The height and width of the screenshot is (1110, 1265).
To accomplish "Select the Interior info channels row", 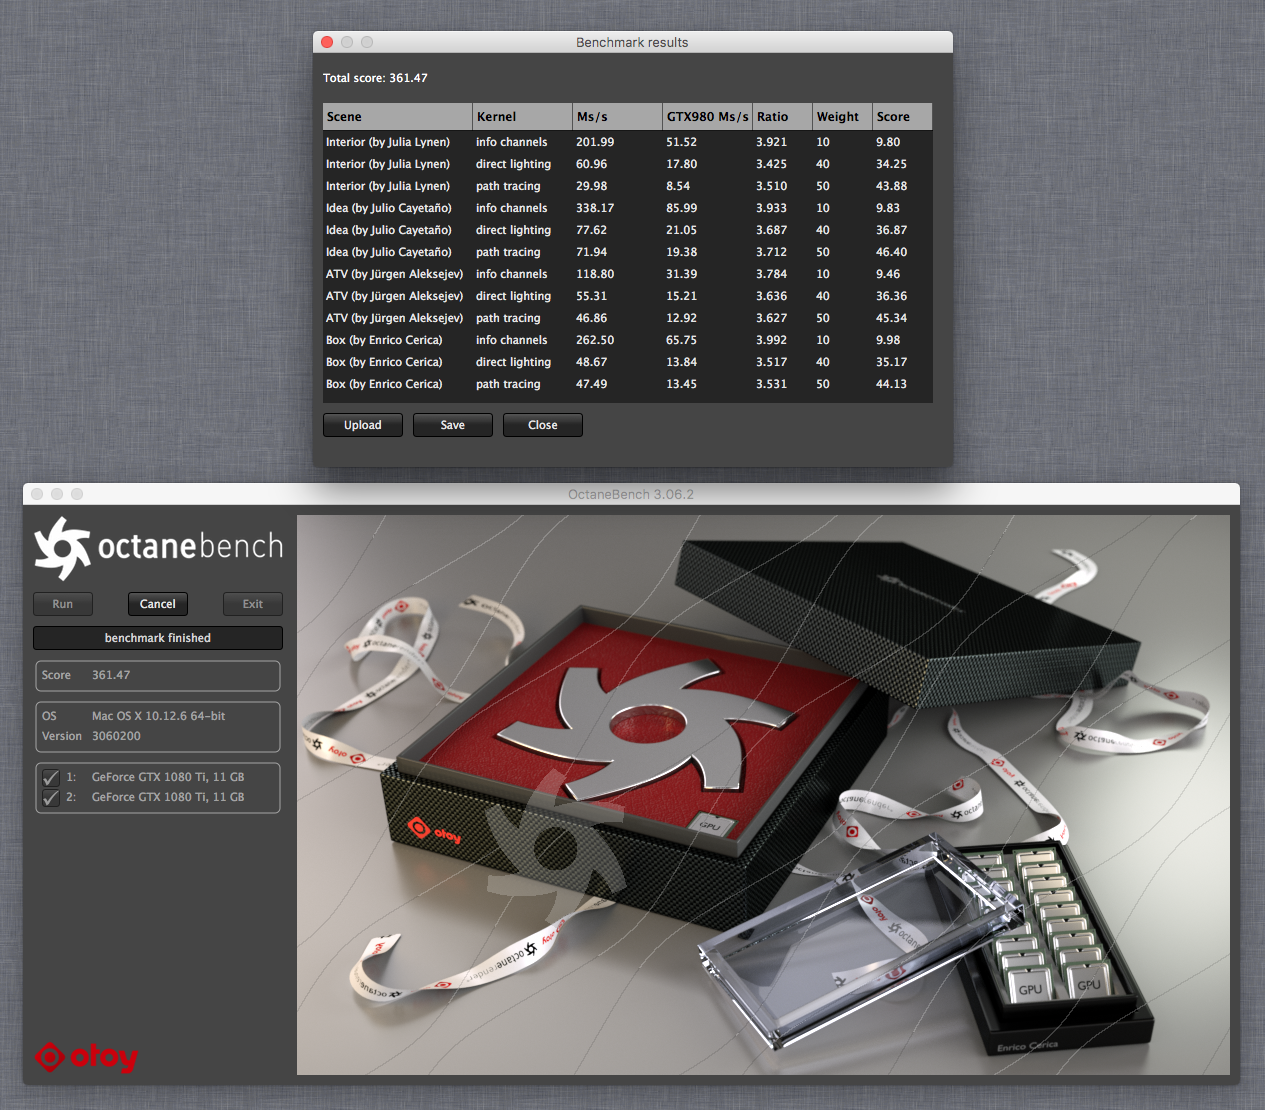I will click(x=627, y=142).
